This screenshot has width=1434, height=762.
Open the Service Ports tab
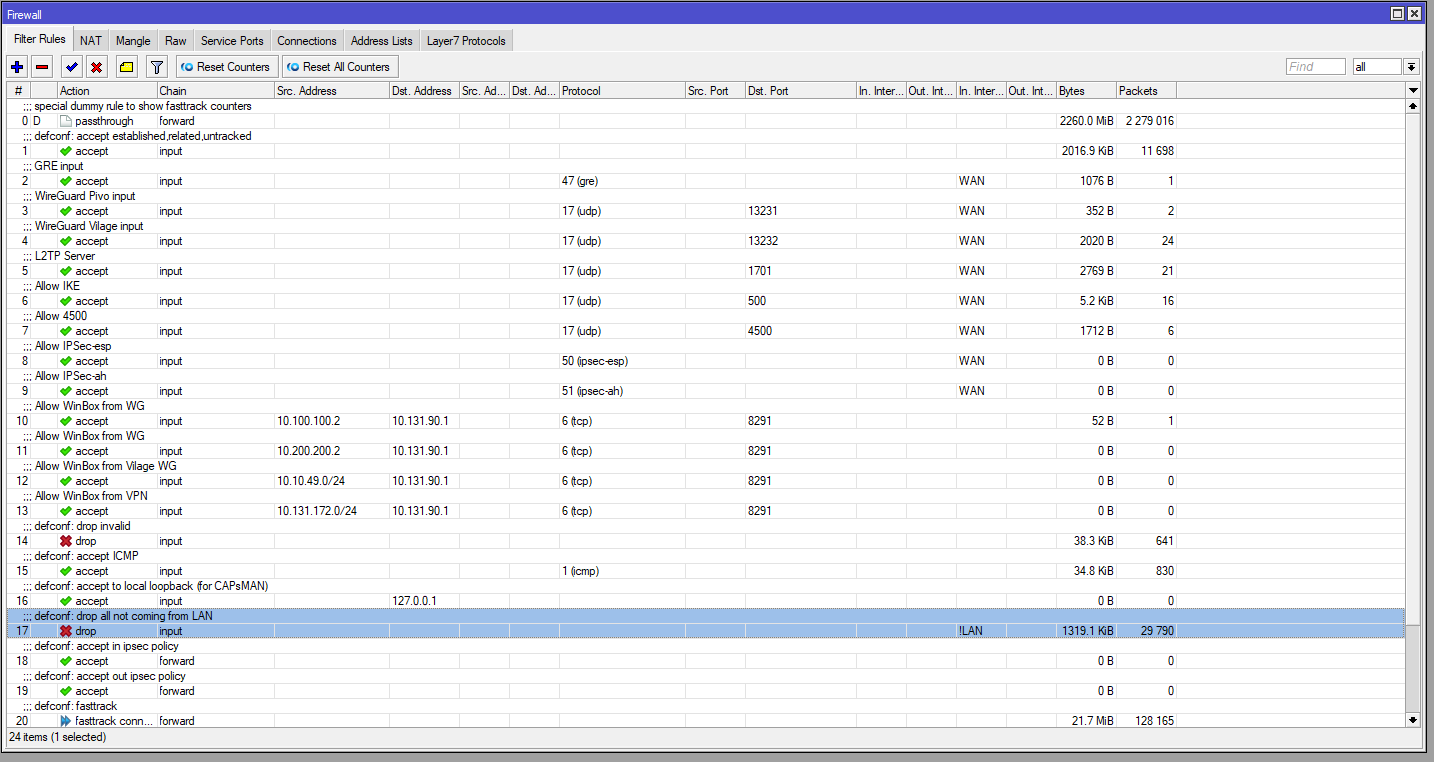232,41
